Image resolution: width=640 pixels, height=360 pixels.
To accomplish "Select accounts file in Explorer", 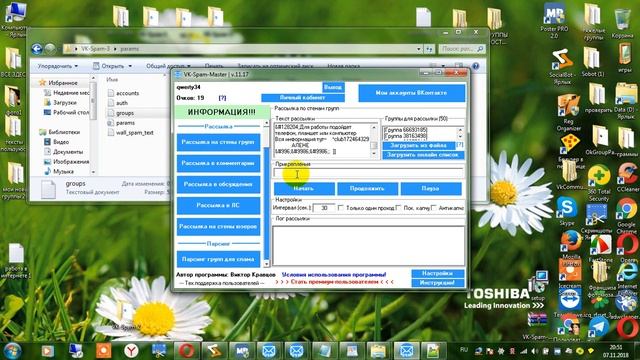I will point(127,93).
